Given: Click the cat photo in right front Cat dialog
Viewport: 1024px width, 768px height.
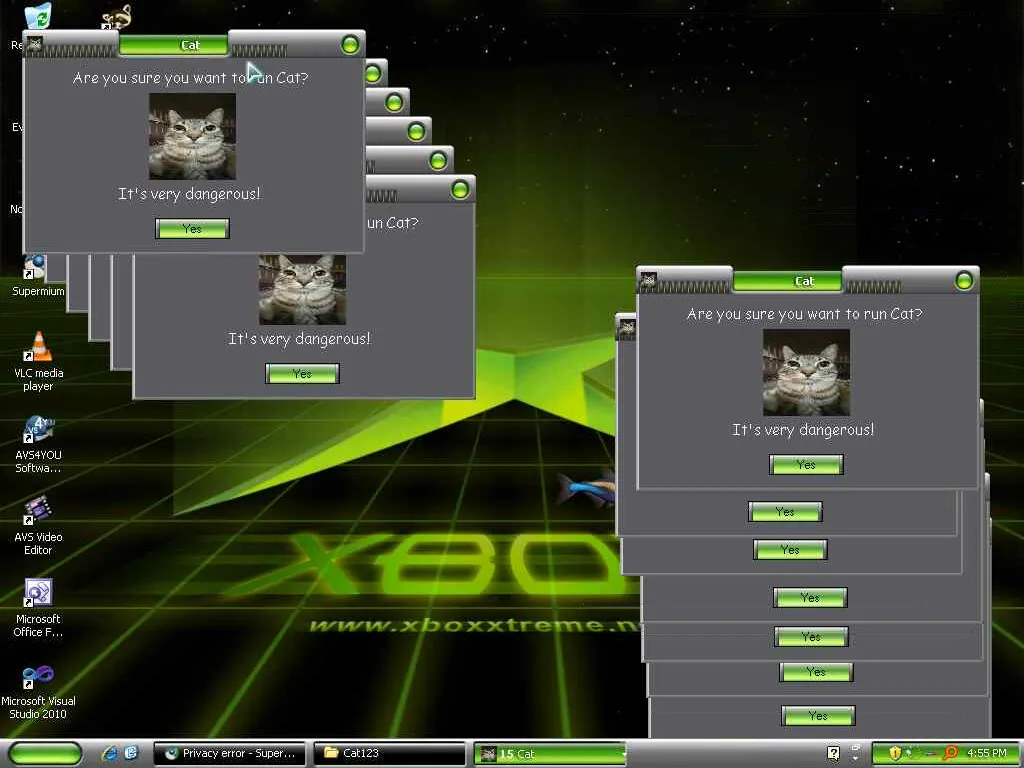Looking at the screenshot, I should pos(806,372).
